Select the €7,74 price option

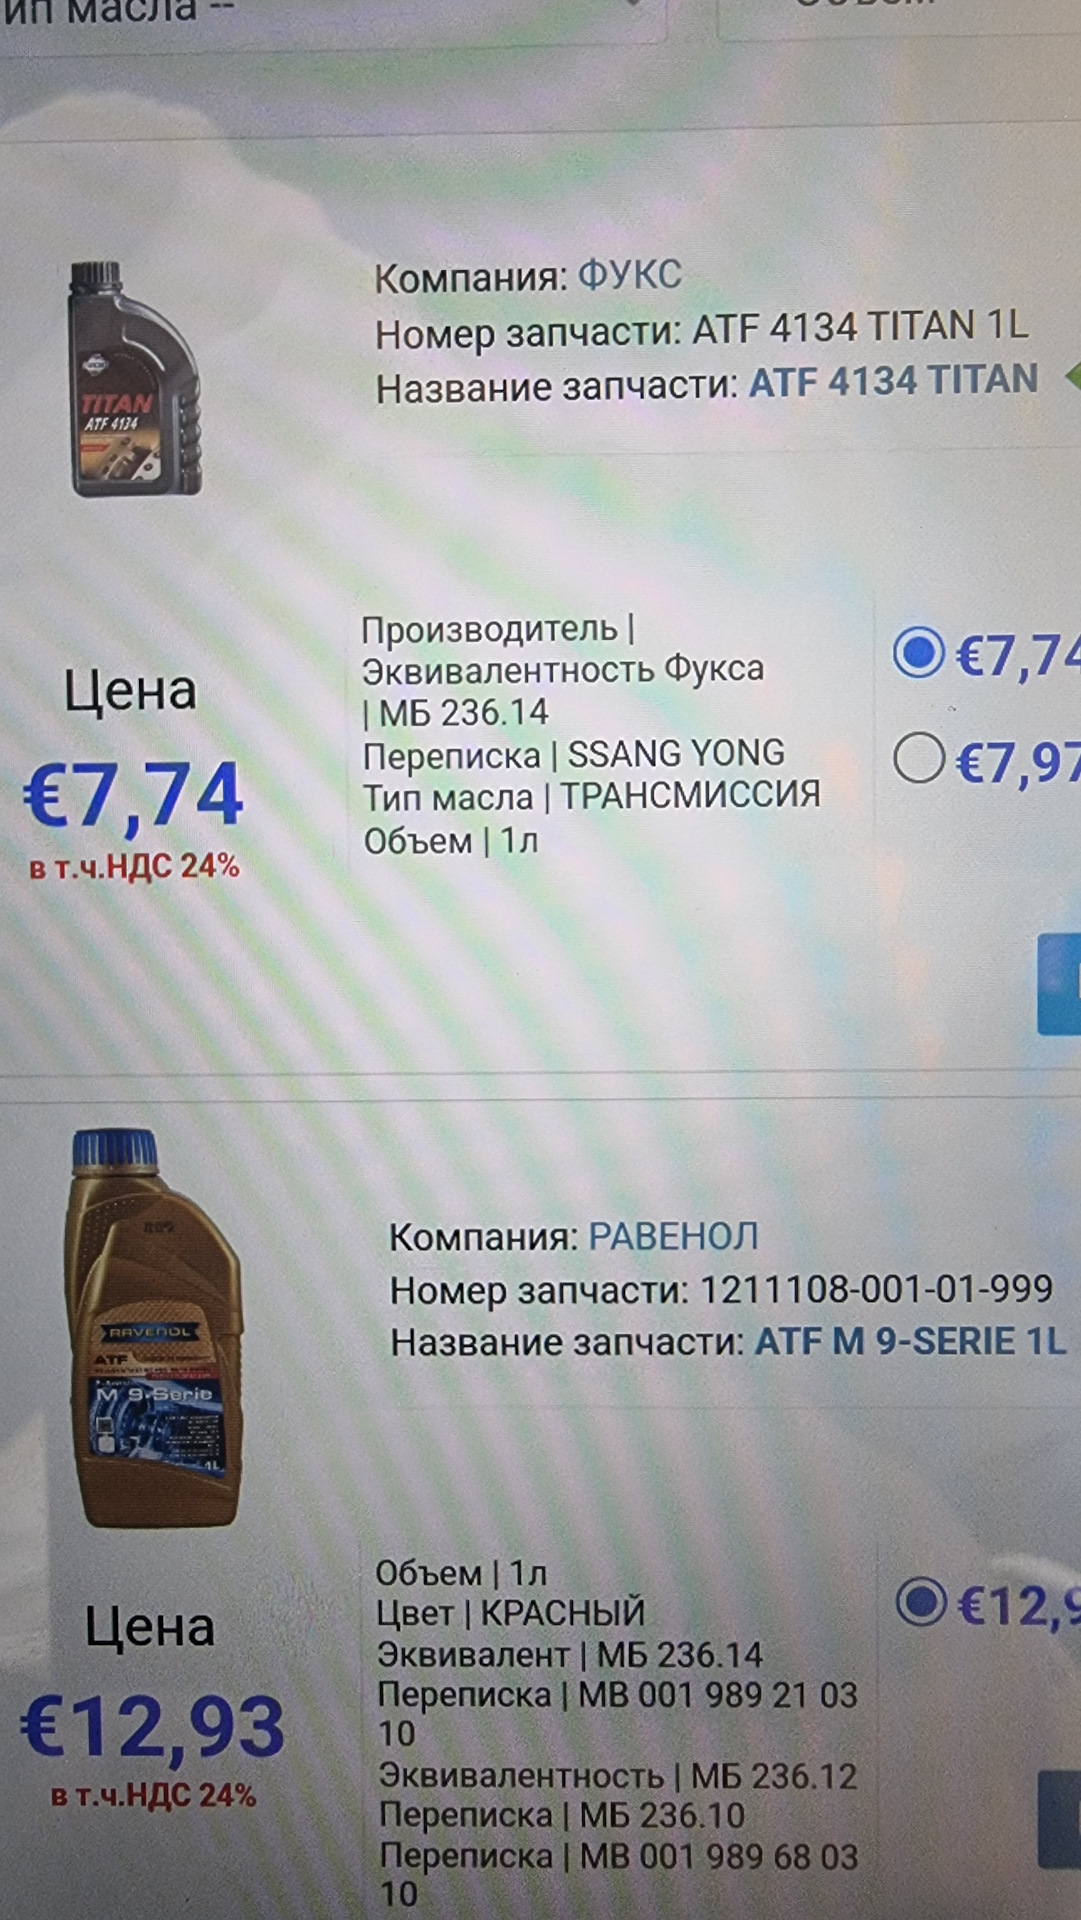pyautogui.click(x=919, y=653)
